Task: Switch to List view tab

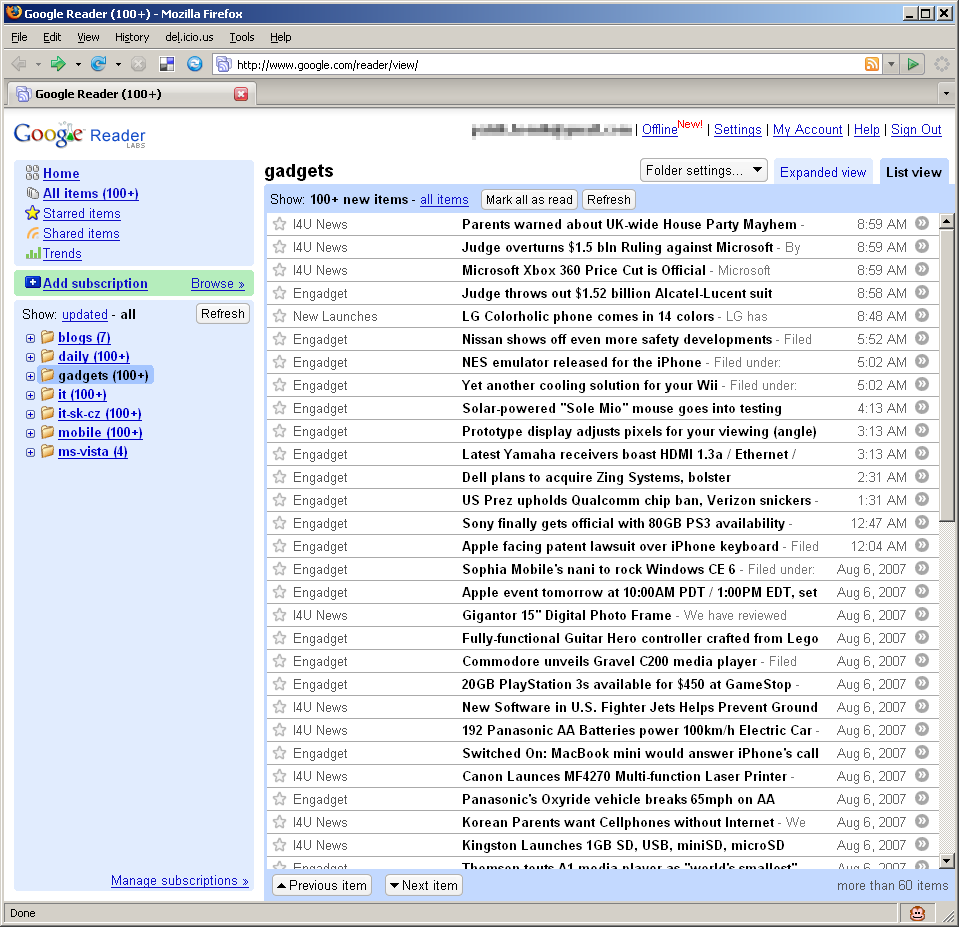Action: (x=914, y=172)
